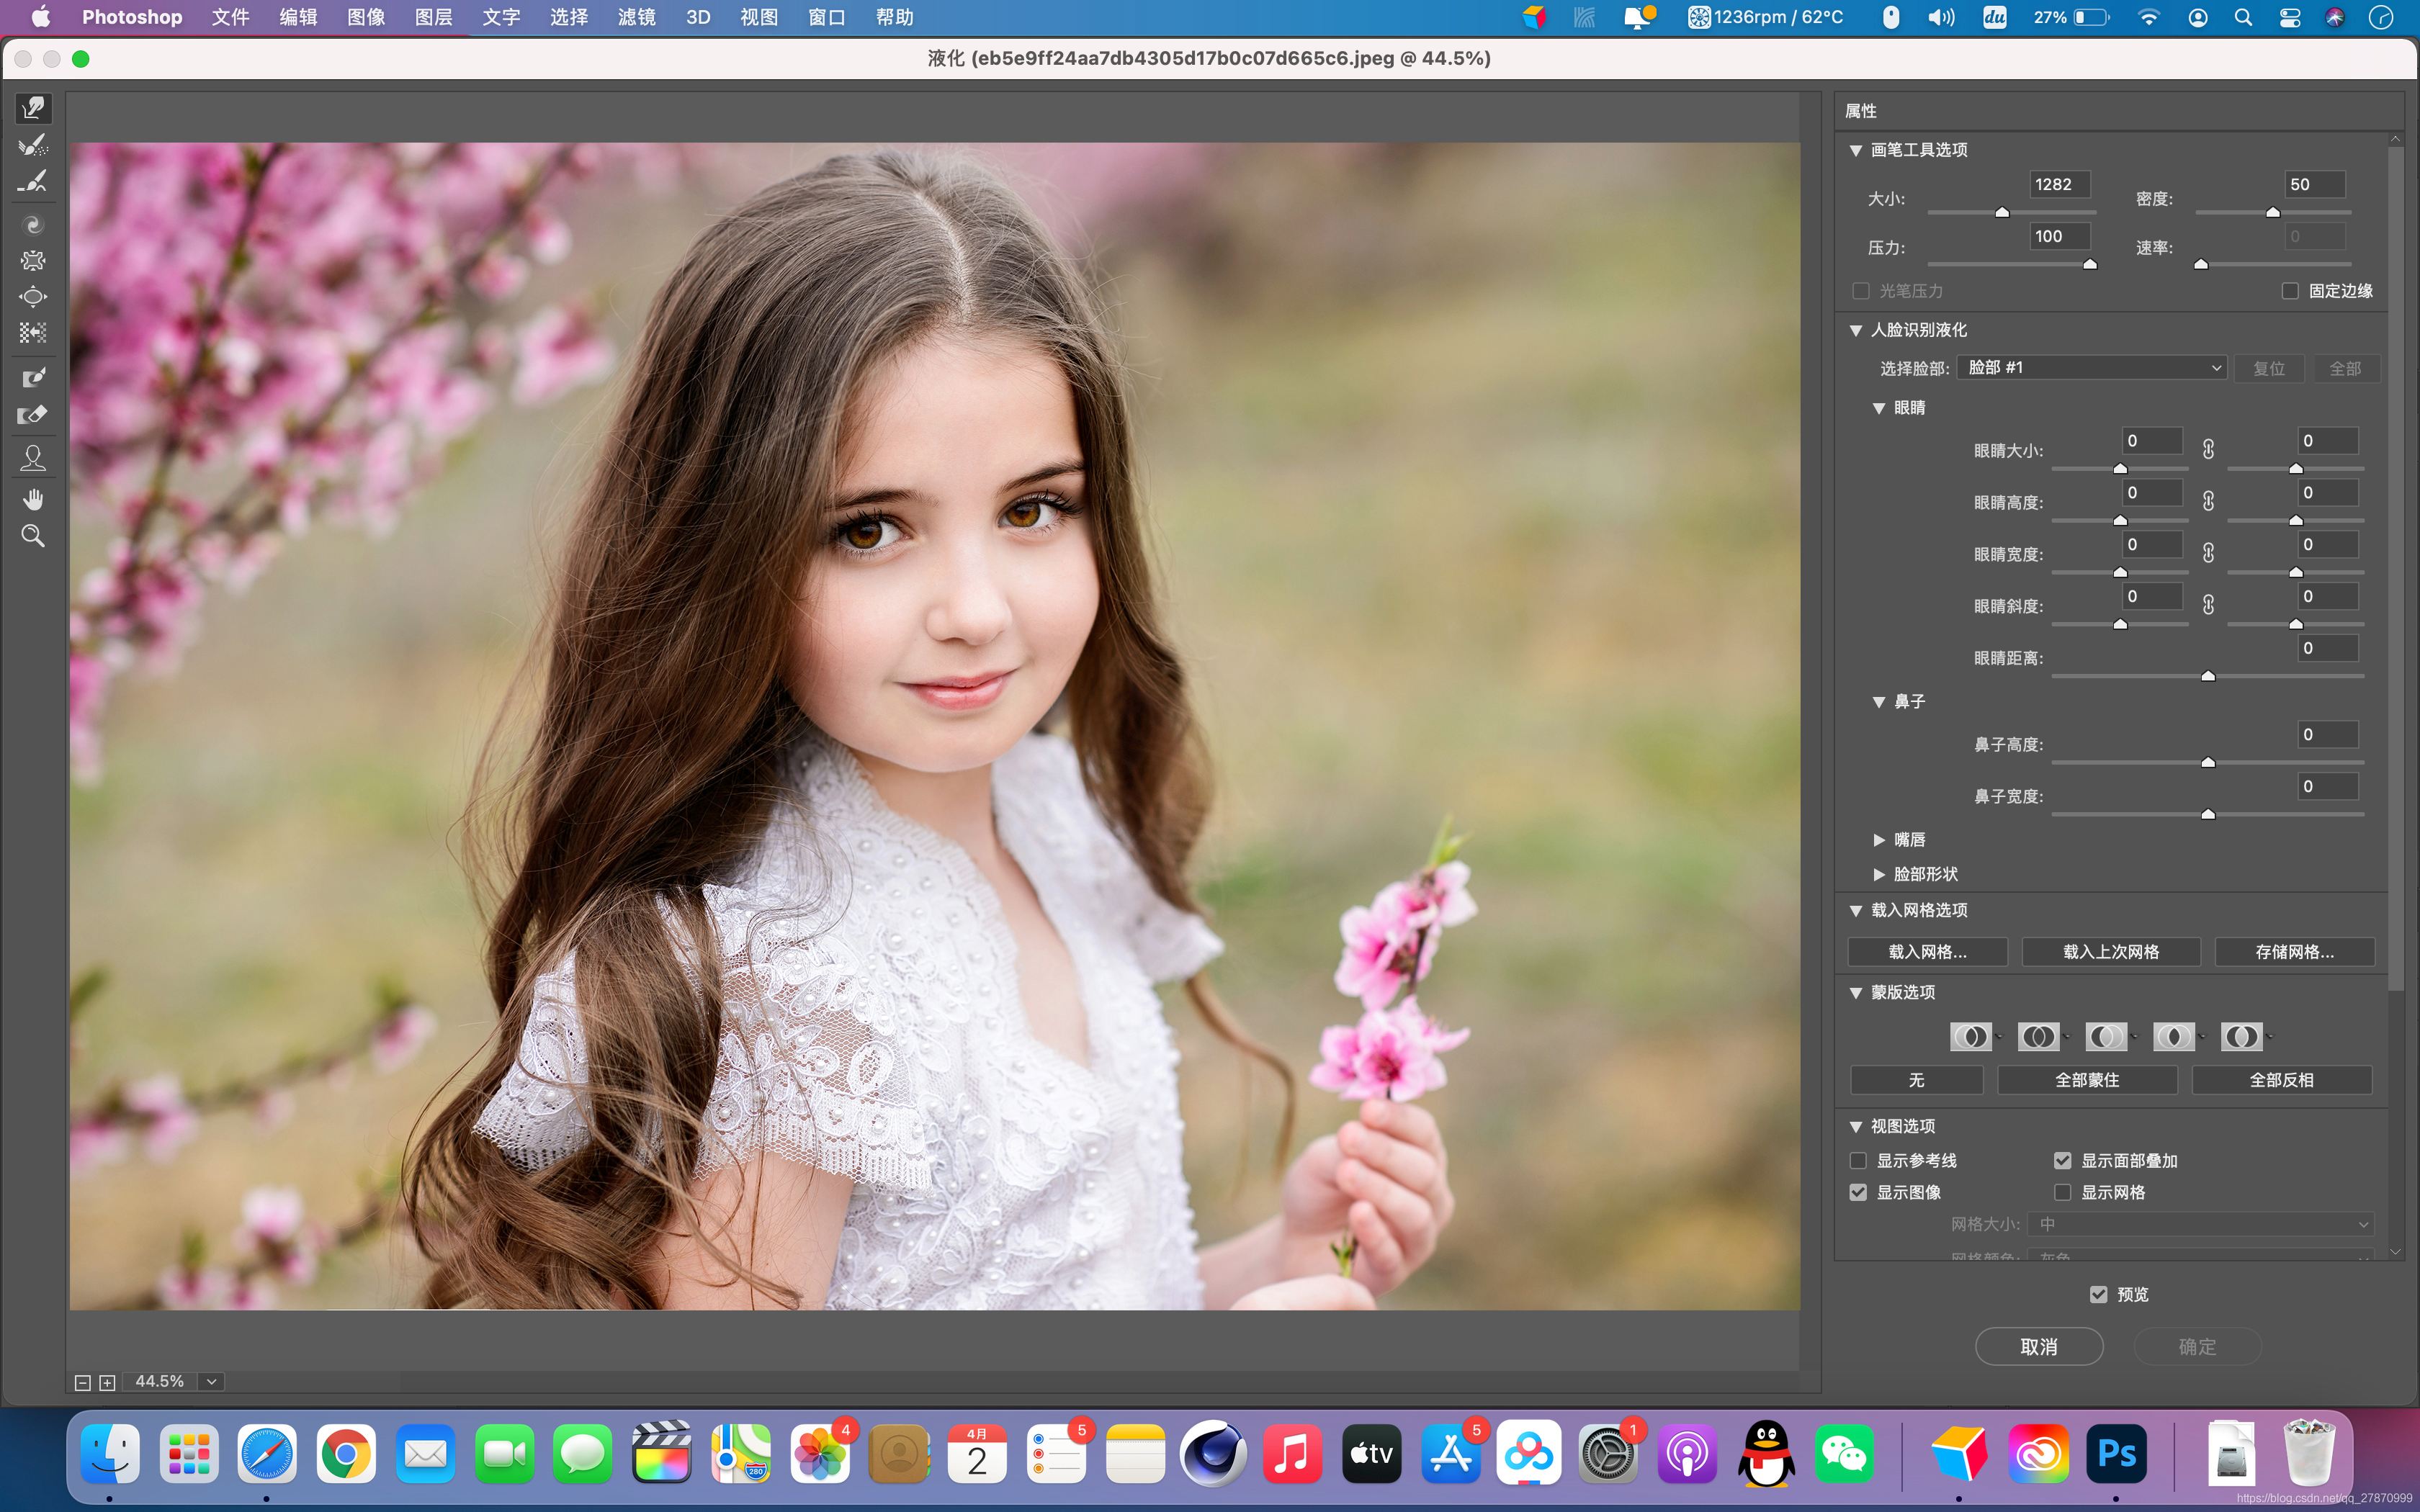The height and width of the screenshot is (1512, 2420).
Task: Collapse the 视图选项 section
Action: (1856, 1126)
